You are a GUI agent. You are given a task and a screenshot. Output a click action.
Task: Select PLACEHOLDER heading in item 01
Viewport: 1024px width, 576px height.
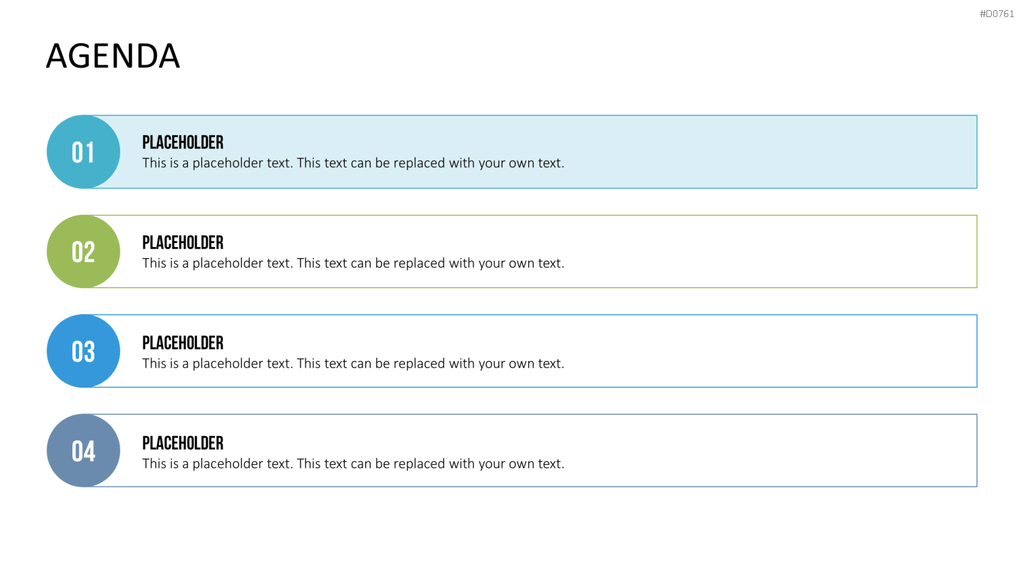point(183,142)
